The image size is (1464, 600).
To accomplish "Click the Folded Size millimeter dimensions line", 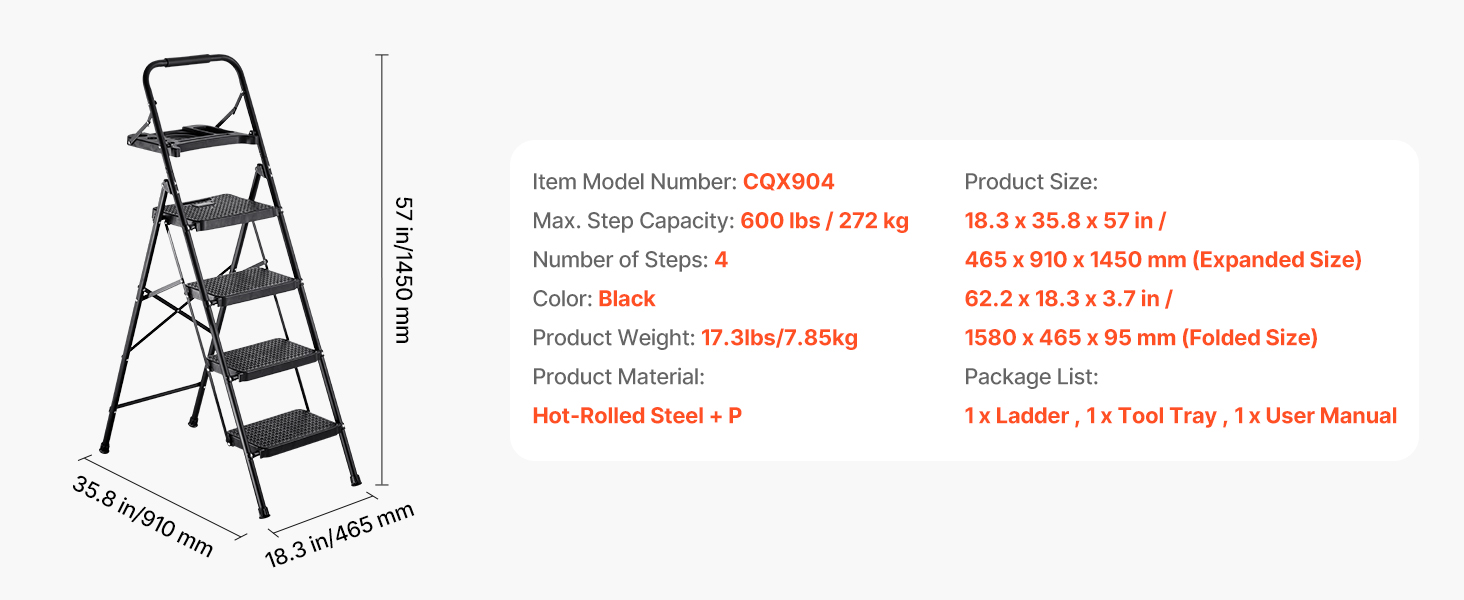I will (1141, 338).
